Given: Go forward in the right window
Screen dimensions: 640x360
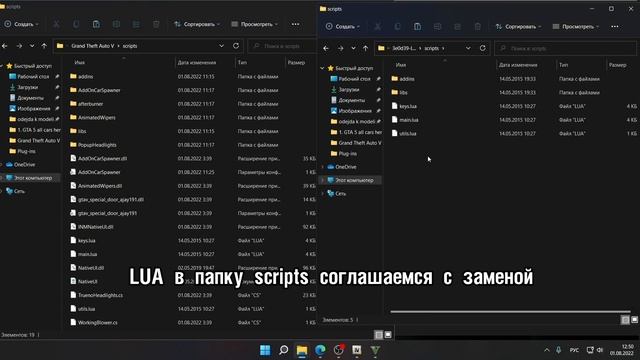Looking at the screenshot, I should click(340, 48).
